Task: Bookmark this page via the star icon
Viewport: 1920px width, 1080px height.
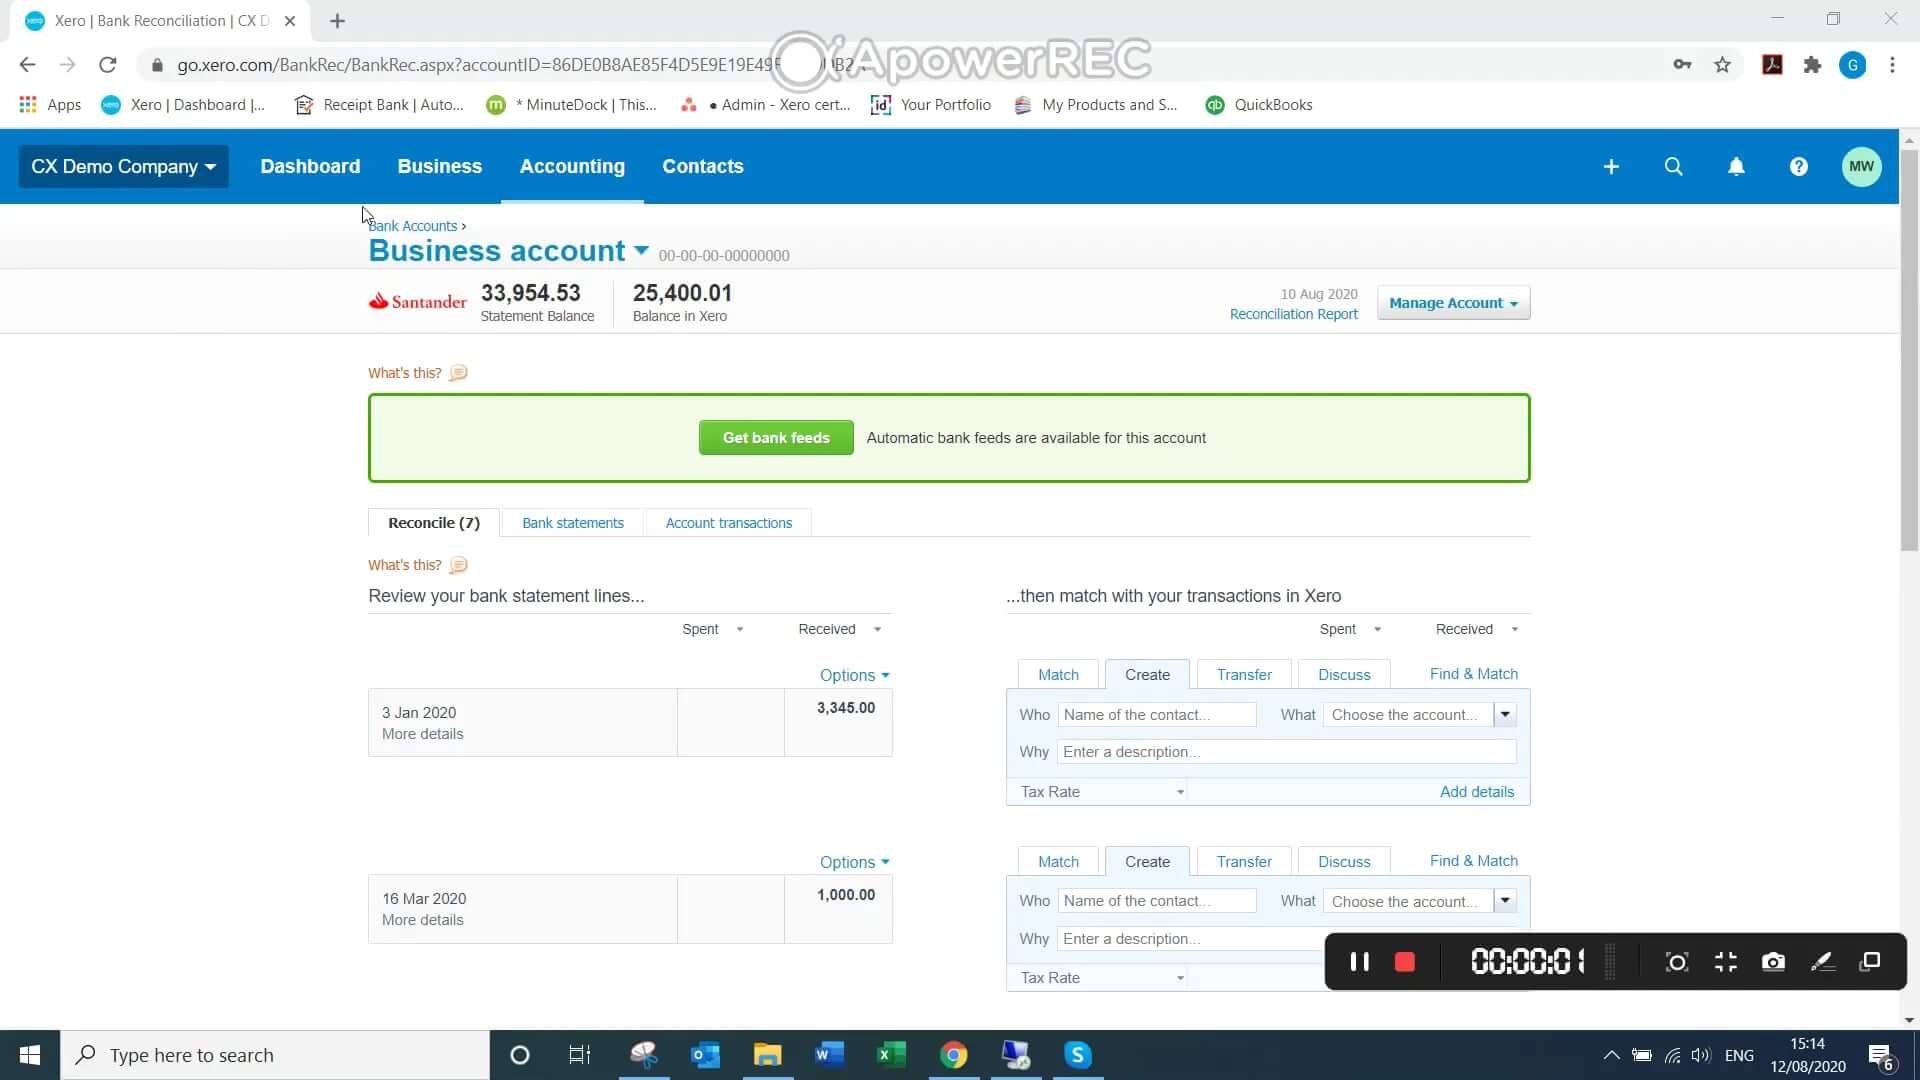Action: coord(1722,64)
